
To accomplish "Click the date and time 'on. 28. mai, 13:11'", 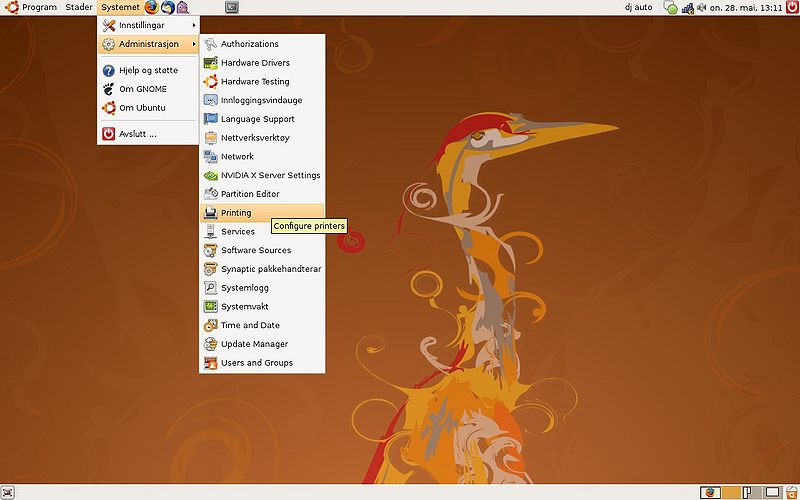I will pos(746,8).
